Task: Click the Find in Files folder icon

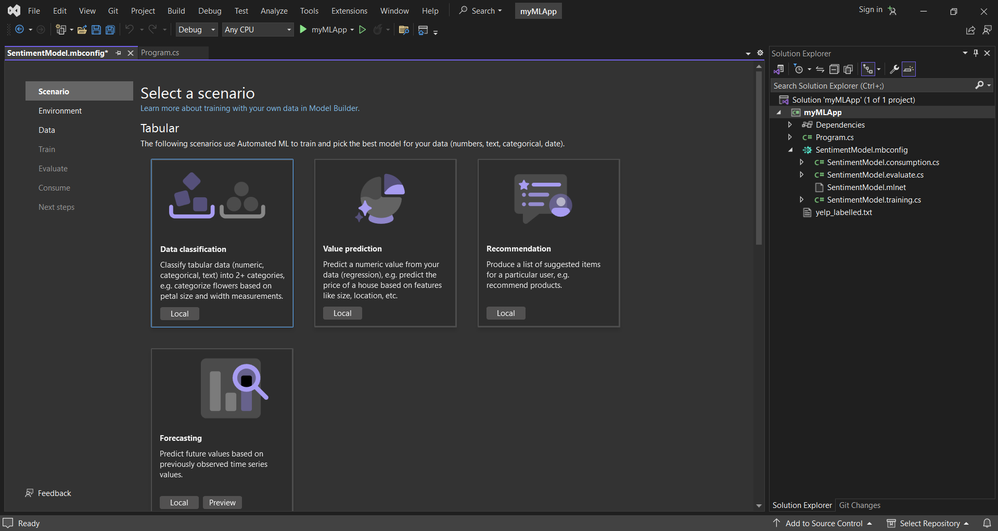Action: (x=404, y=29)
